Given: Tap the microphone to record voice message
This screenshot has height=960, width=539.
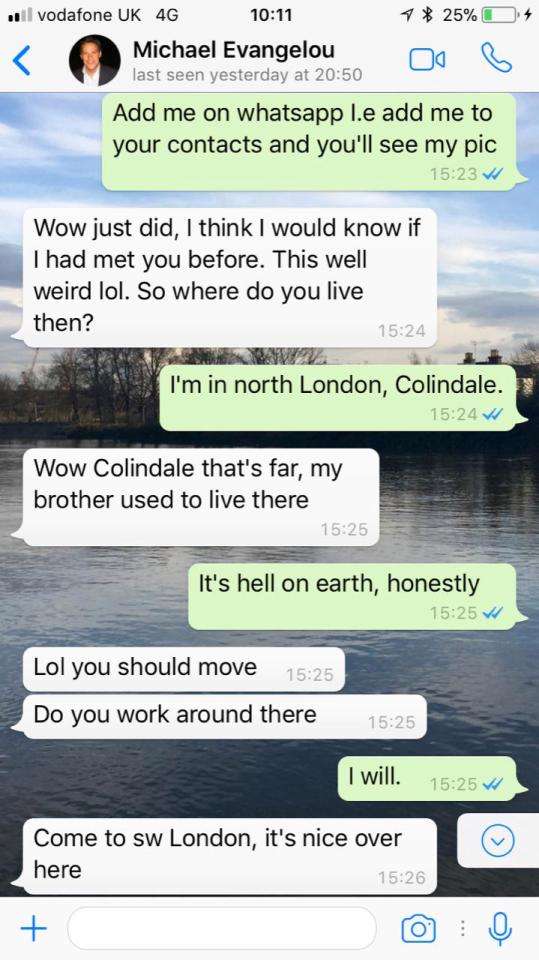Looking at the screenshot, I should [500, 929].
